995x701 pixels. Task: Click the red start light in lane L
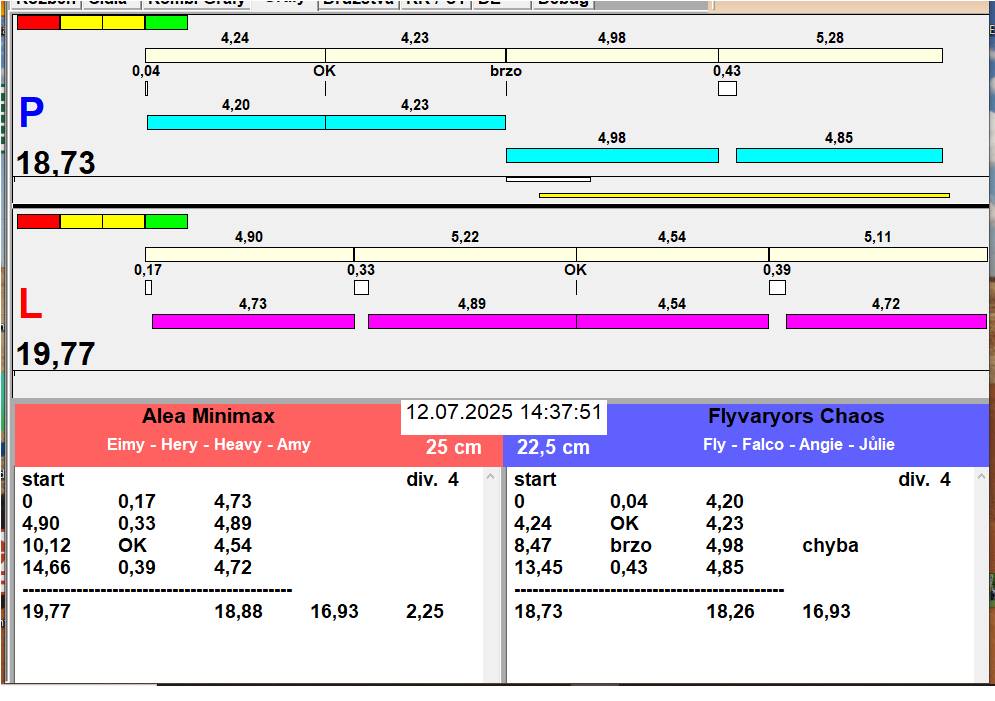(39, 221)
